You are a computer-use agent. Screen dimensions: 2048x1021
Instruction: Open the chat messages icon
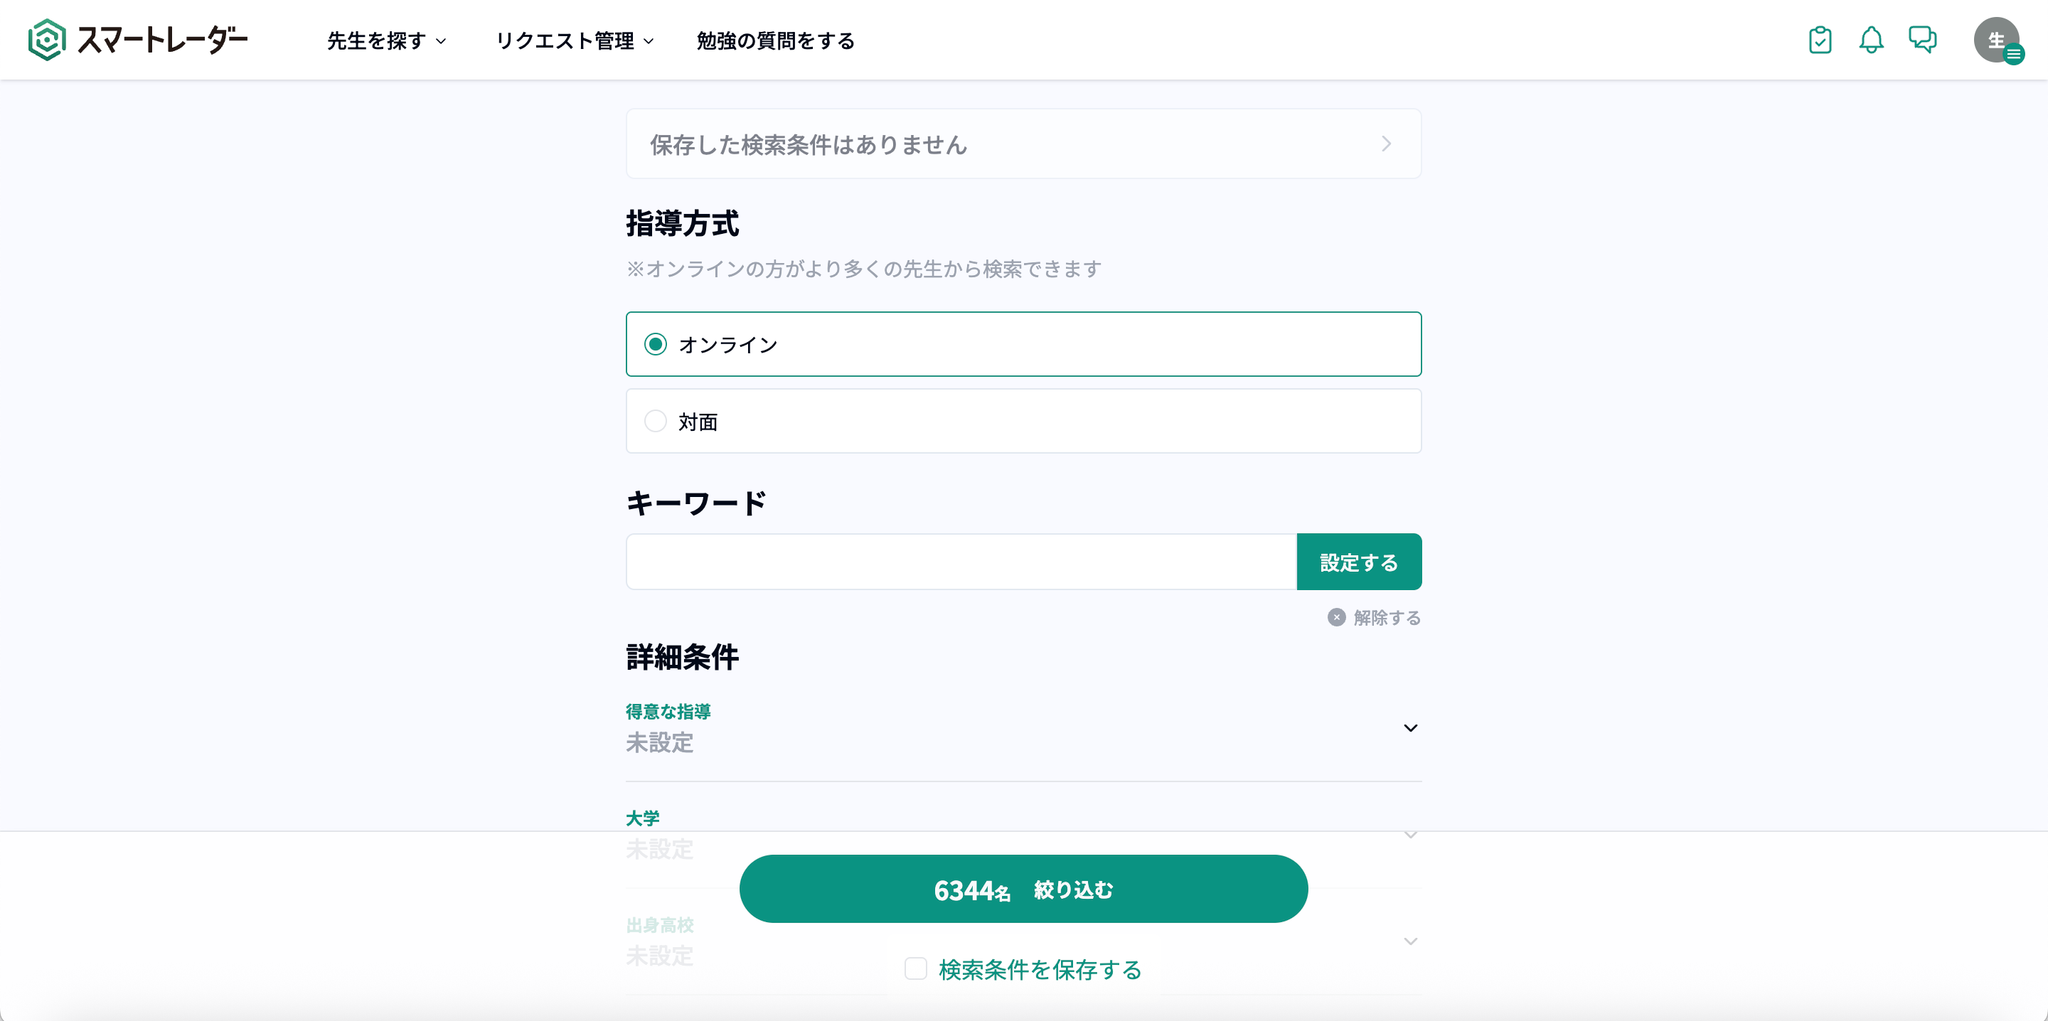(x=1922, y=40)
